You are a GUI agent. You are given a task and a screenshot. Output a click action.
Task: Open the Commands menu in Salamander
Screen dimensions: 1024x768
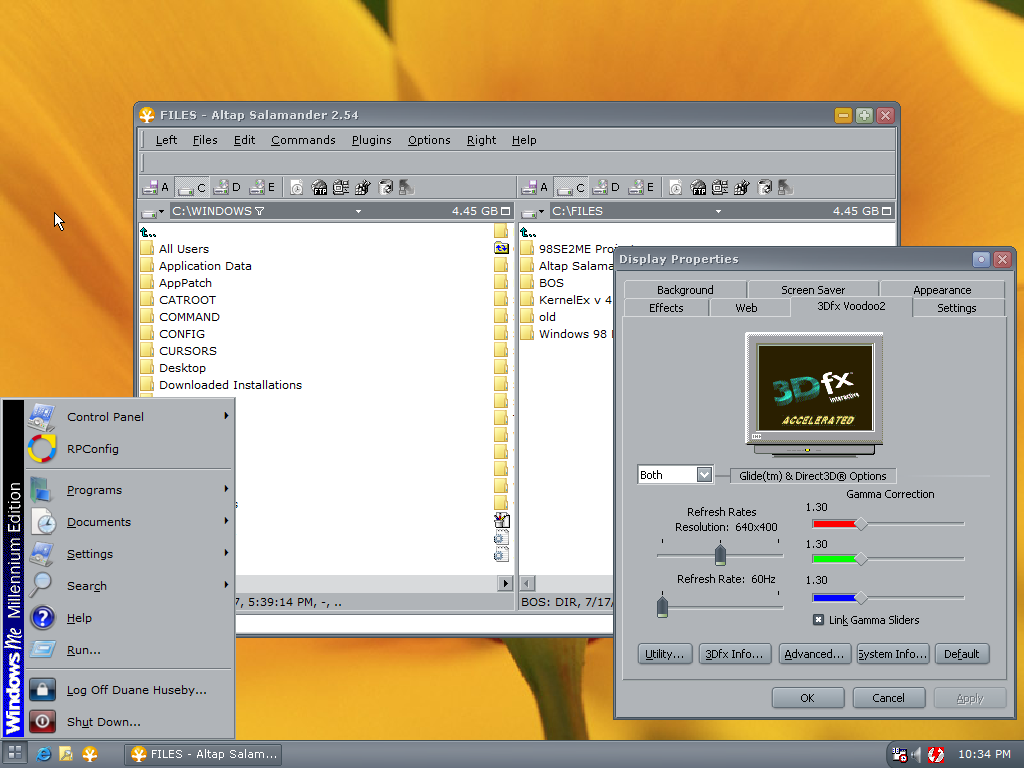(303, 140)
